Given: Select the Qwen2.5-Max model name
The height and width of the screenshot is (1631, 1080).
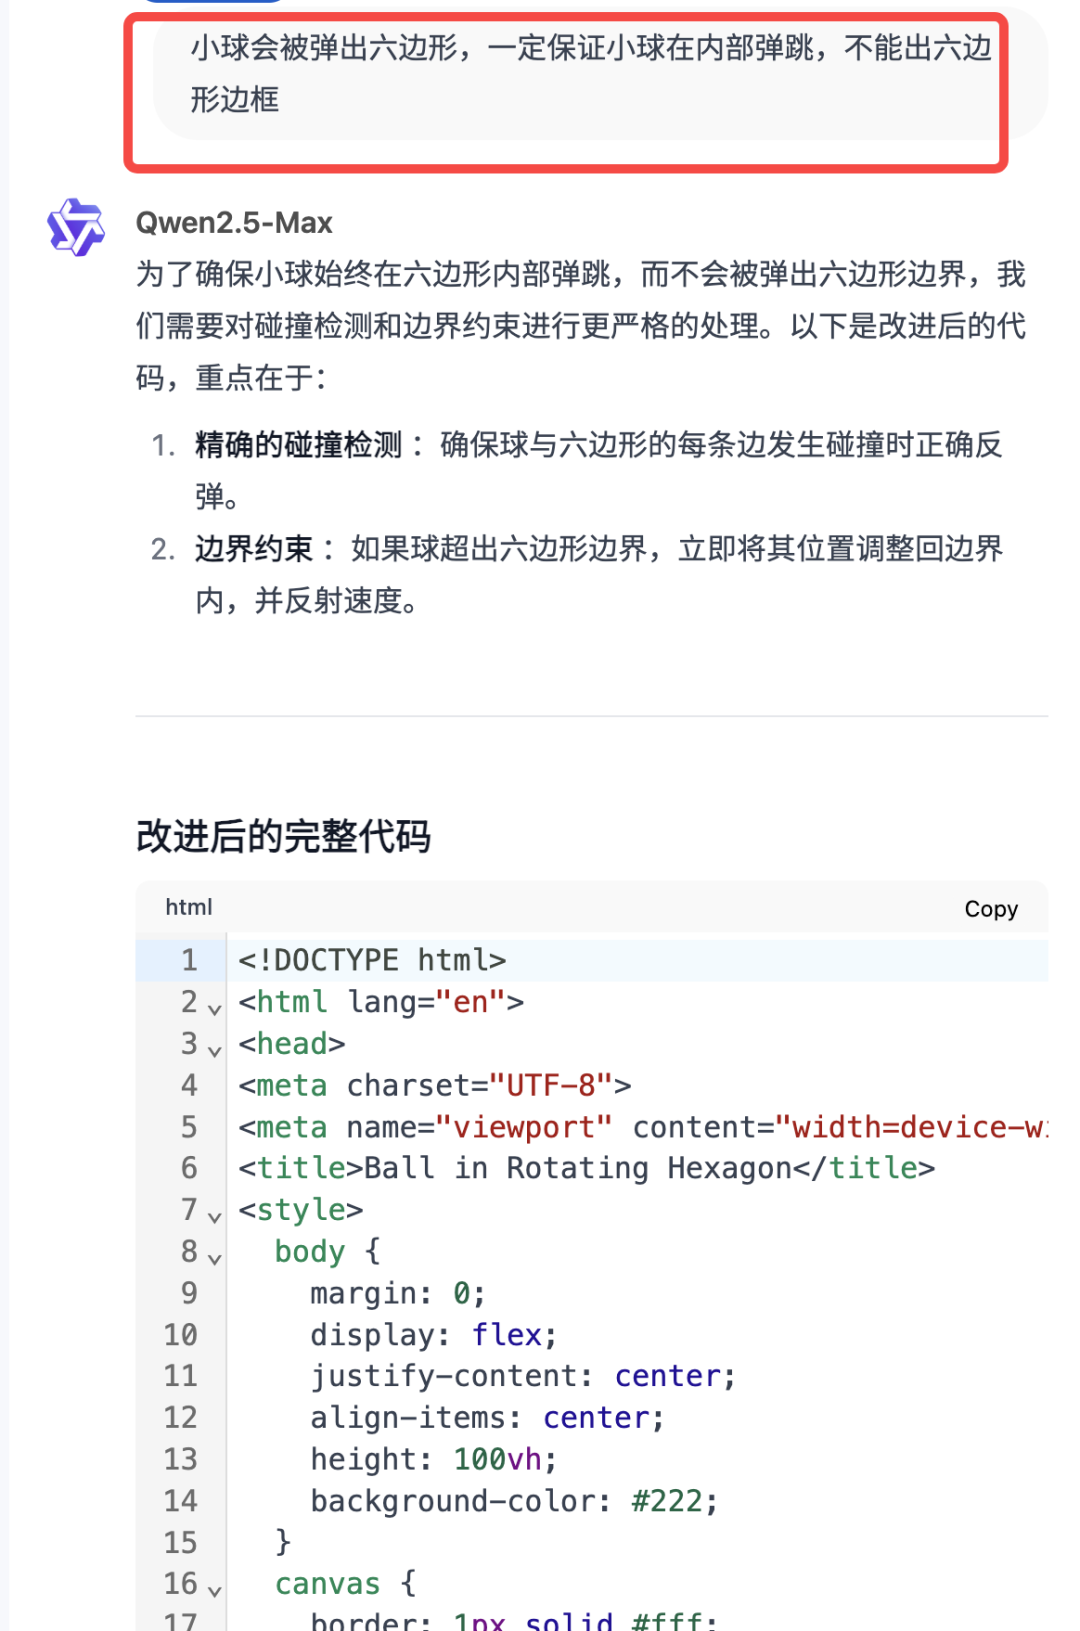Looking at the screenshot, I should (x=234, y=223).
